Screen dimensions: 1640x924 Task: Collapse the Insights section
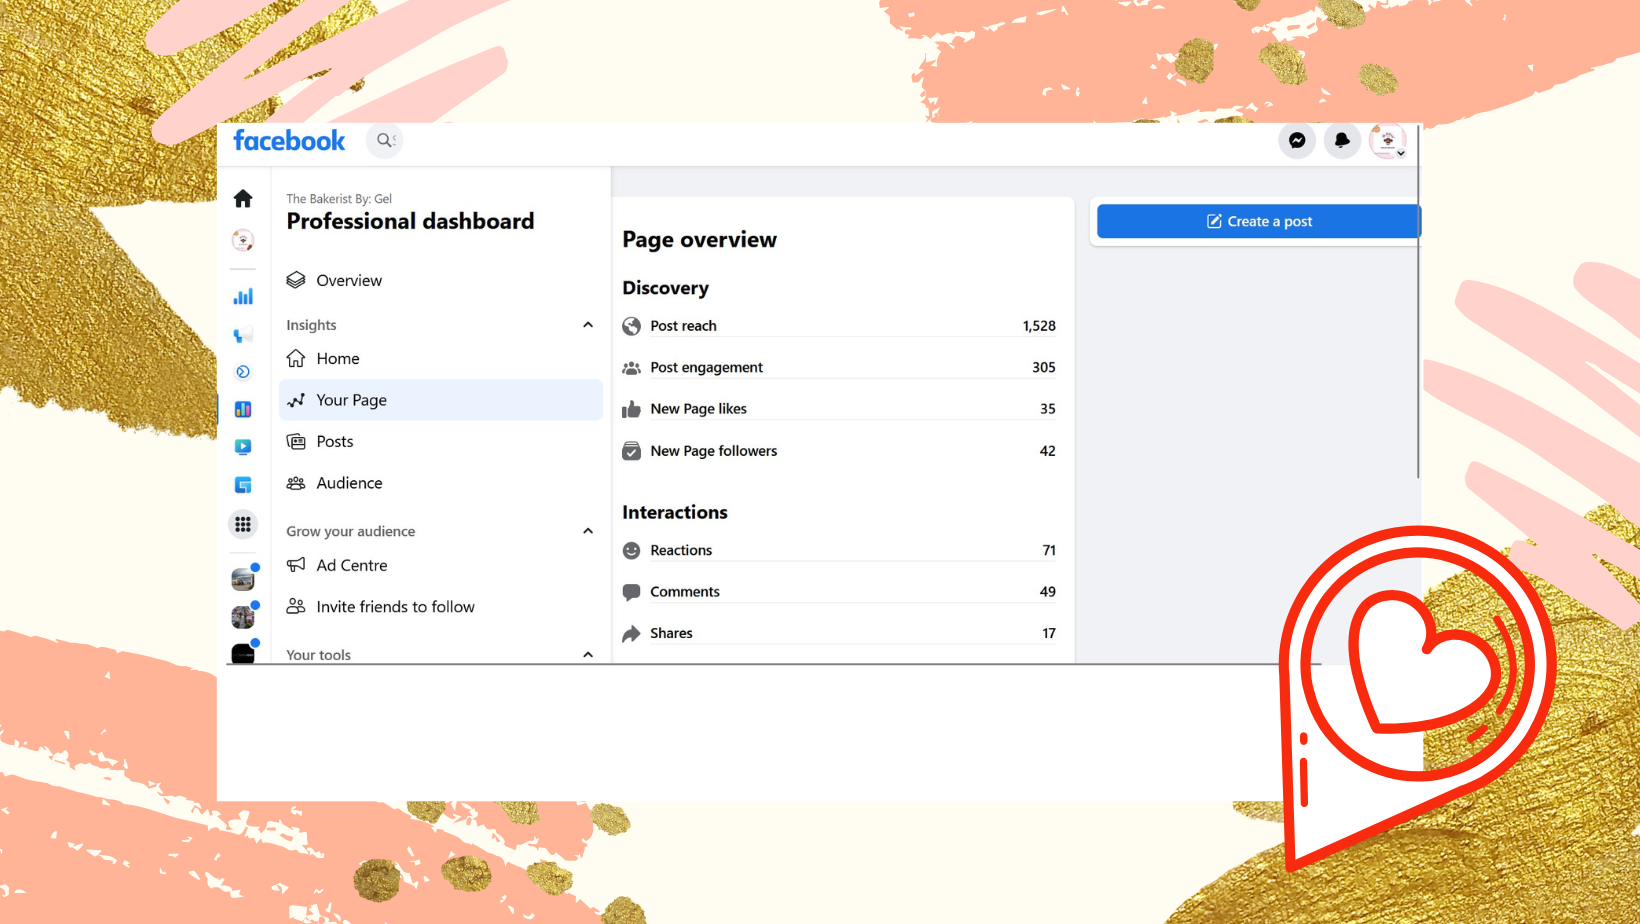pyautogui.click(x=588, y=325)
